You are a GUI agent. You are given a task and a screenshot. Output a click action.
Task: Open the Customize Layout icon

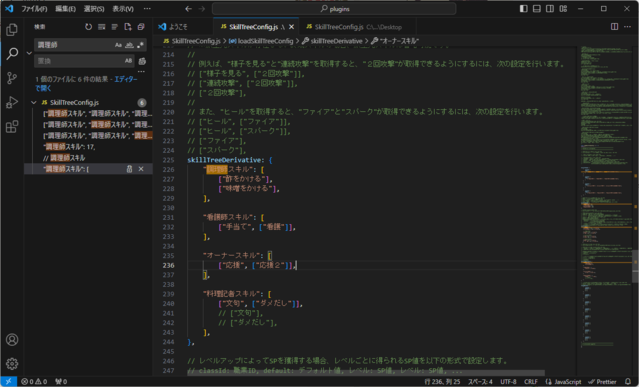pyautogui.click(x=563, y=9)
